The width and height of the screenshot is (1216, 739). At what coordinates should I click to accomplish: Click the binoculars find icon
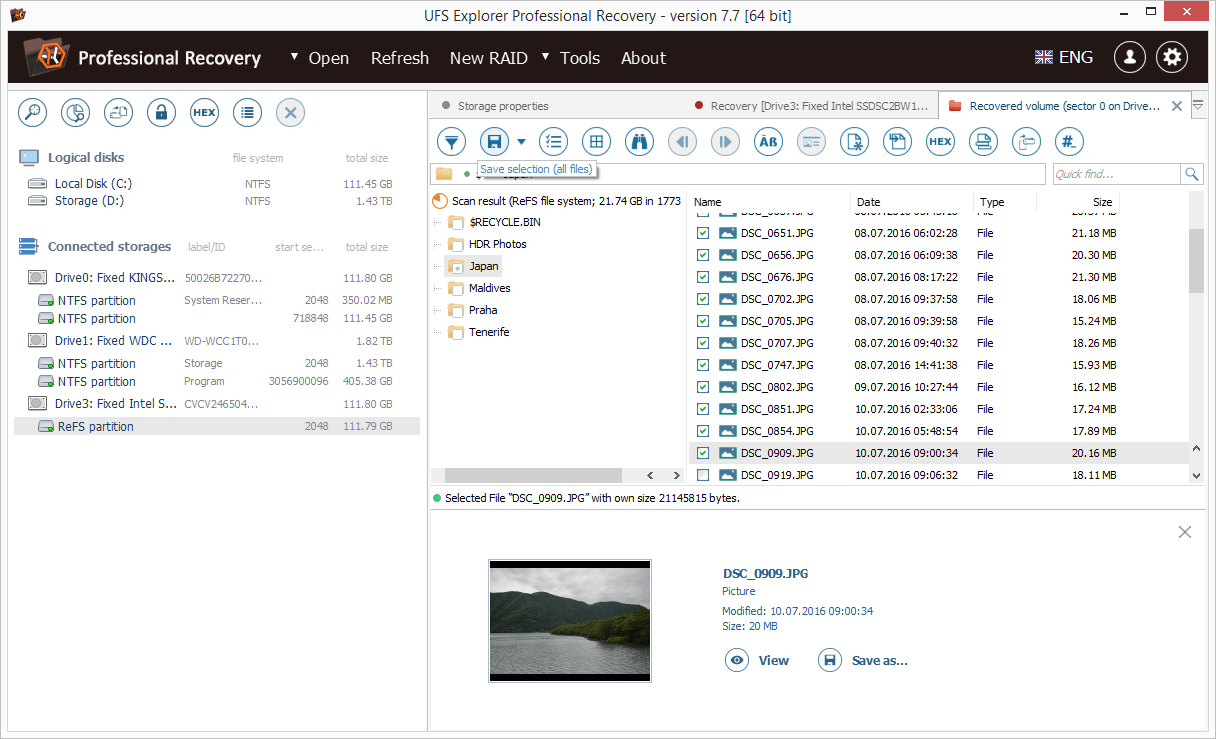tap(639, 142)
